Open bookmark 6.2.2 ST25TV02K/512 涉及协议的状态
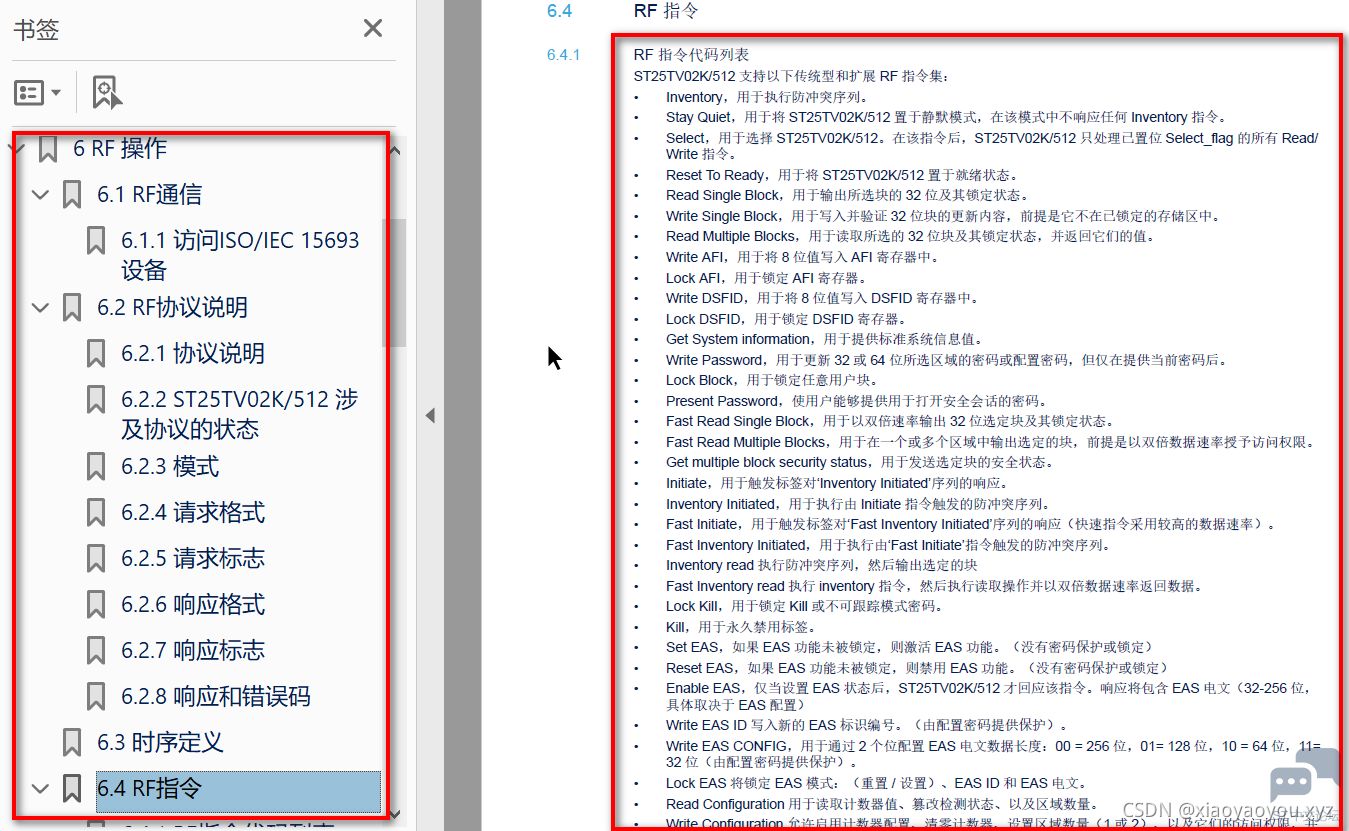The image size is (1349, 831). click(239, 414)
